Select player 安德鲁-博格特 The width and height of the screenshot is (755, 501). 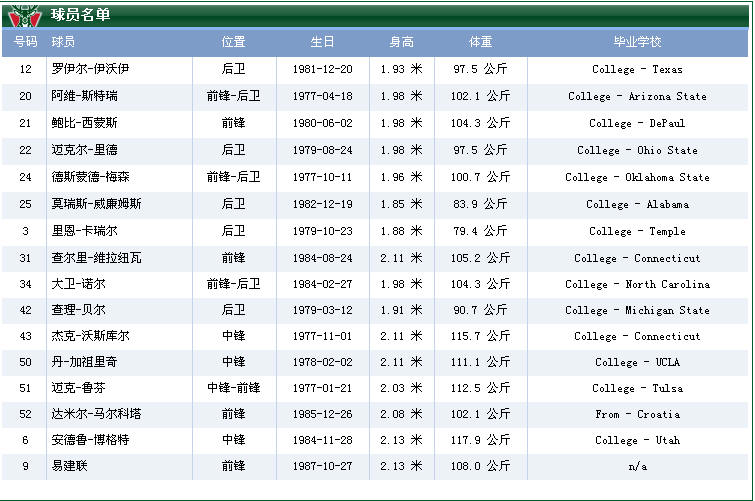pyautogui.click(x=90, y=440)
